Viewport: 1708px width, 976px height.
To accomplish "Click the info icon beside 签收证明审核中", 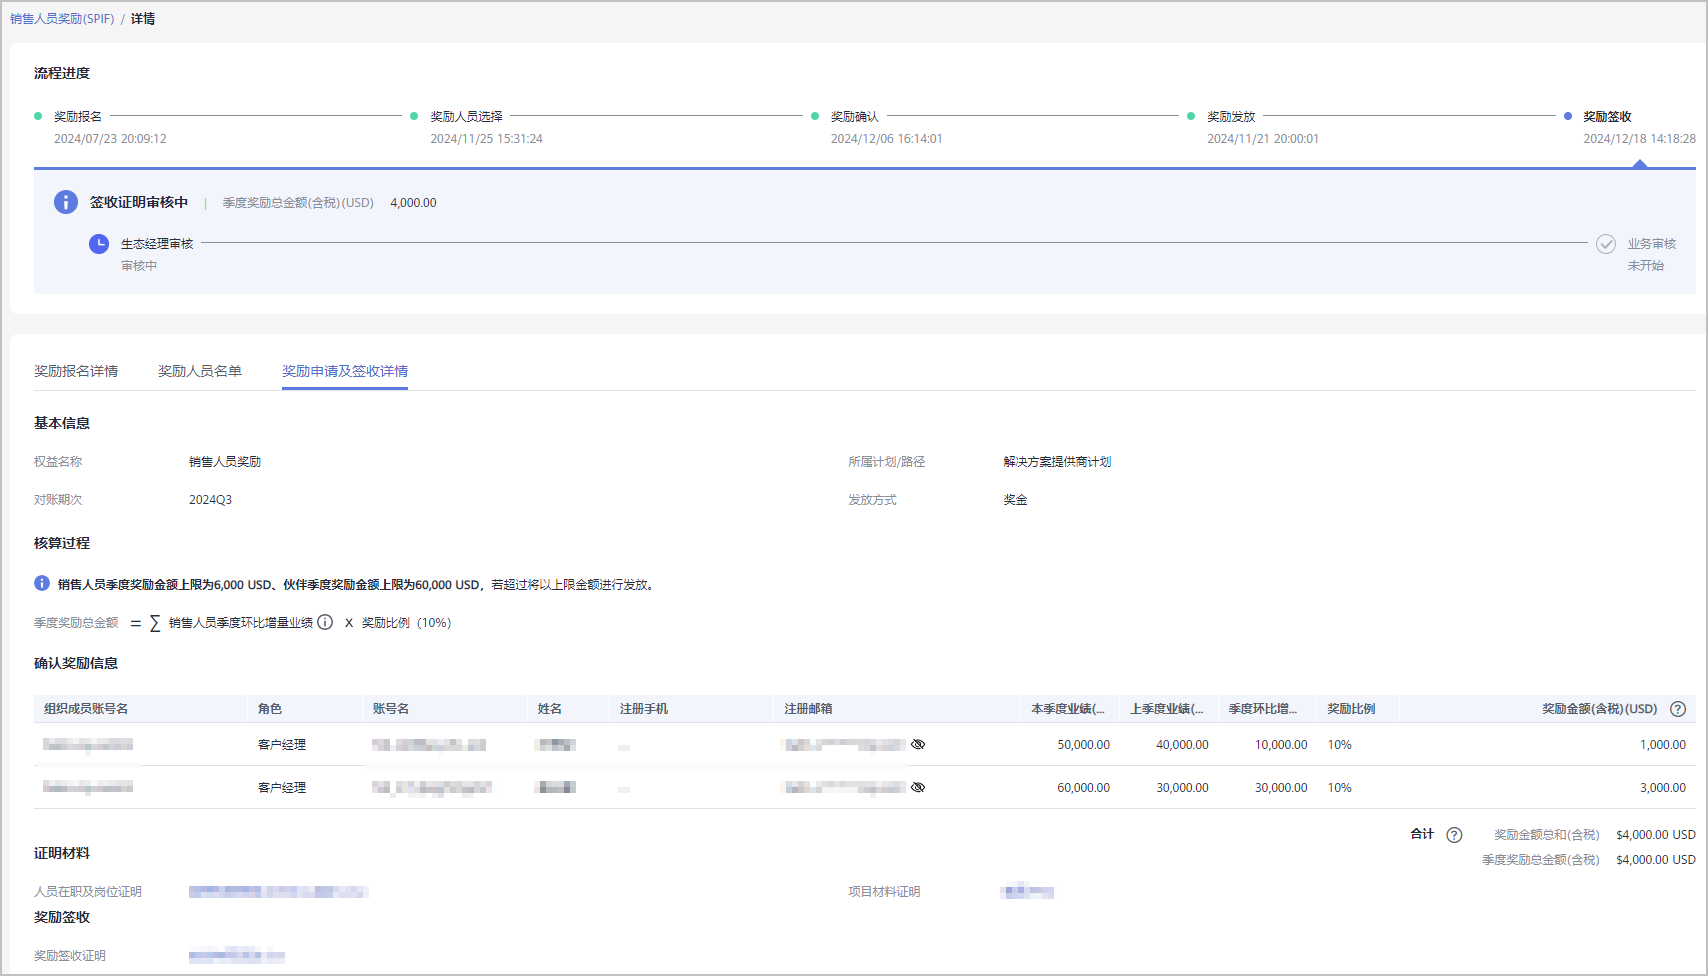I will [x=66, y=202].
